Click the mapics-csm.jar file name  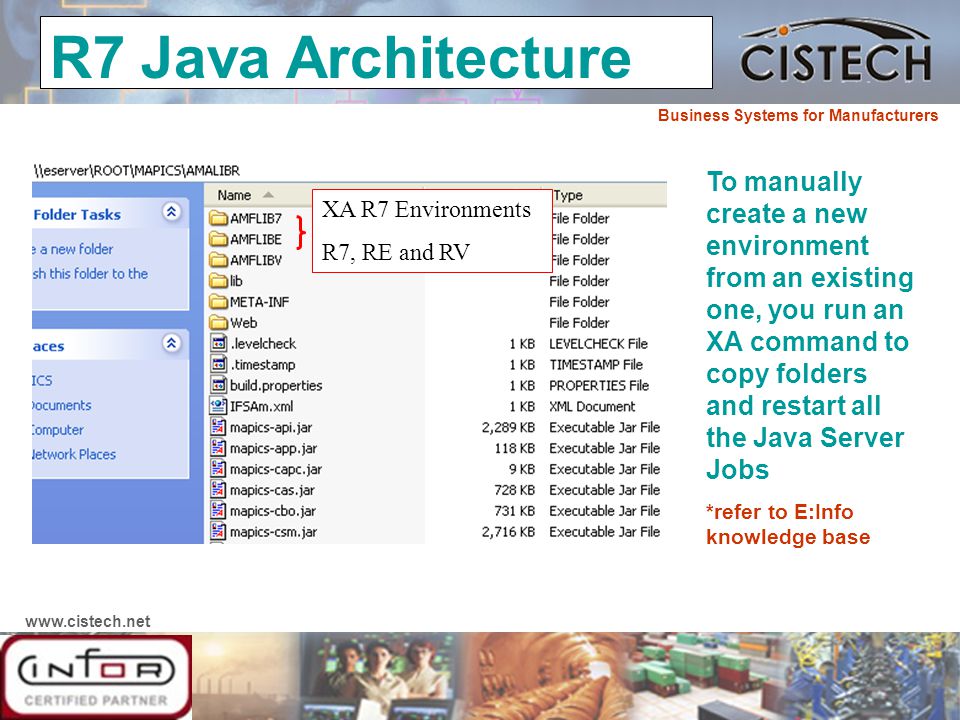coord(274,531)
